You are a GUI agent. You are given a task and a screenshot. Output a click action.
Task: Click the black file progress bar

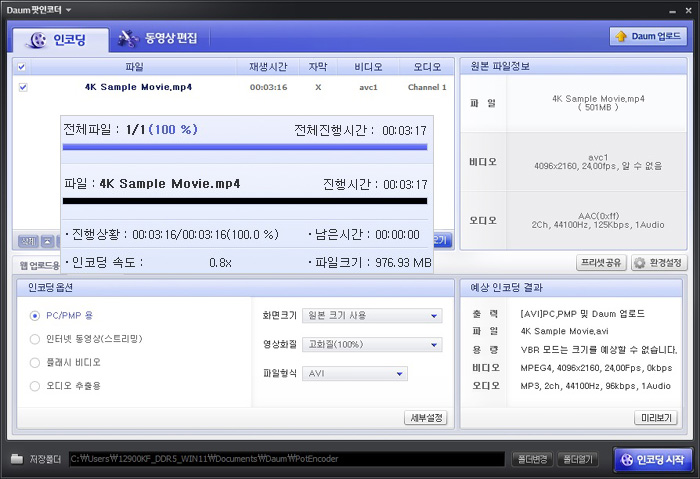click(x=245, y=201)
